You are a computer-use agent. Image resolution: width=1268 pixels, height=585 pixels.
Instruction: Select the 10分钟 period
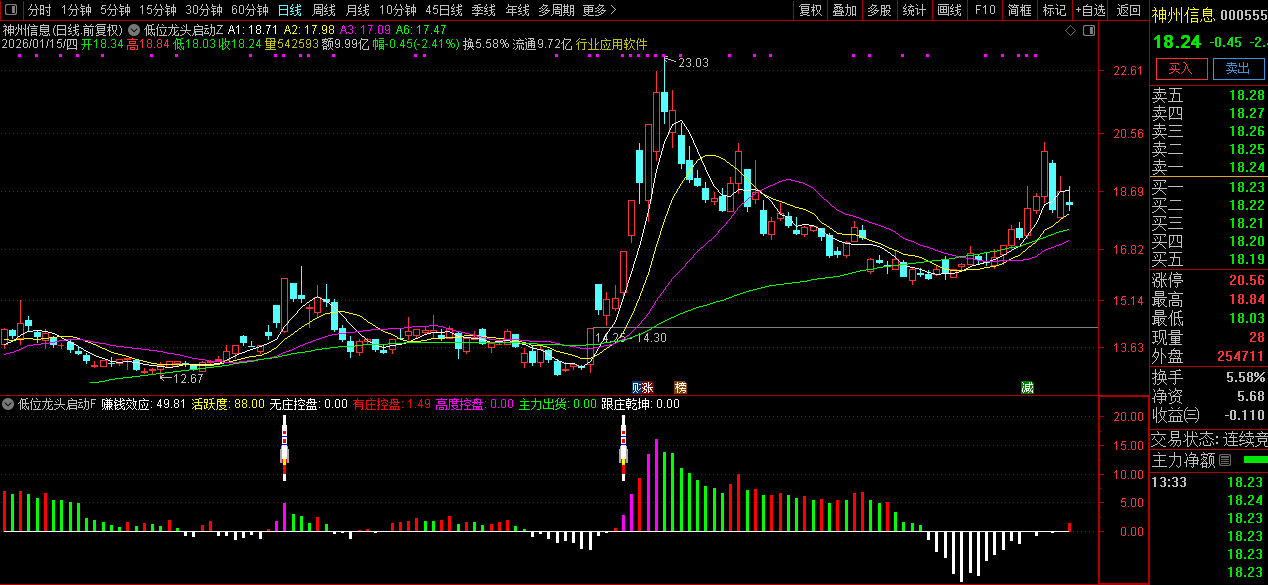(397, 10)
